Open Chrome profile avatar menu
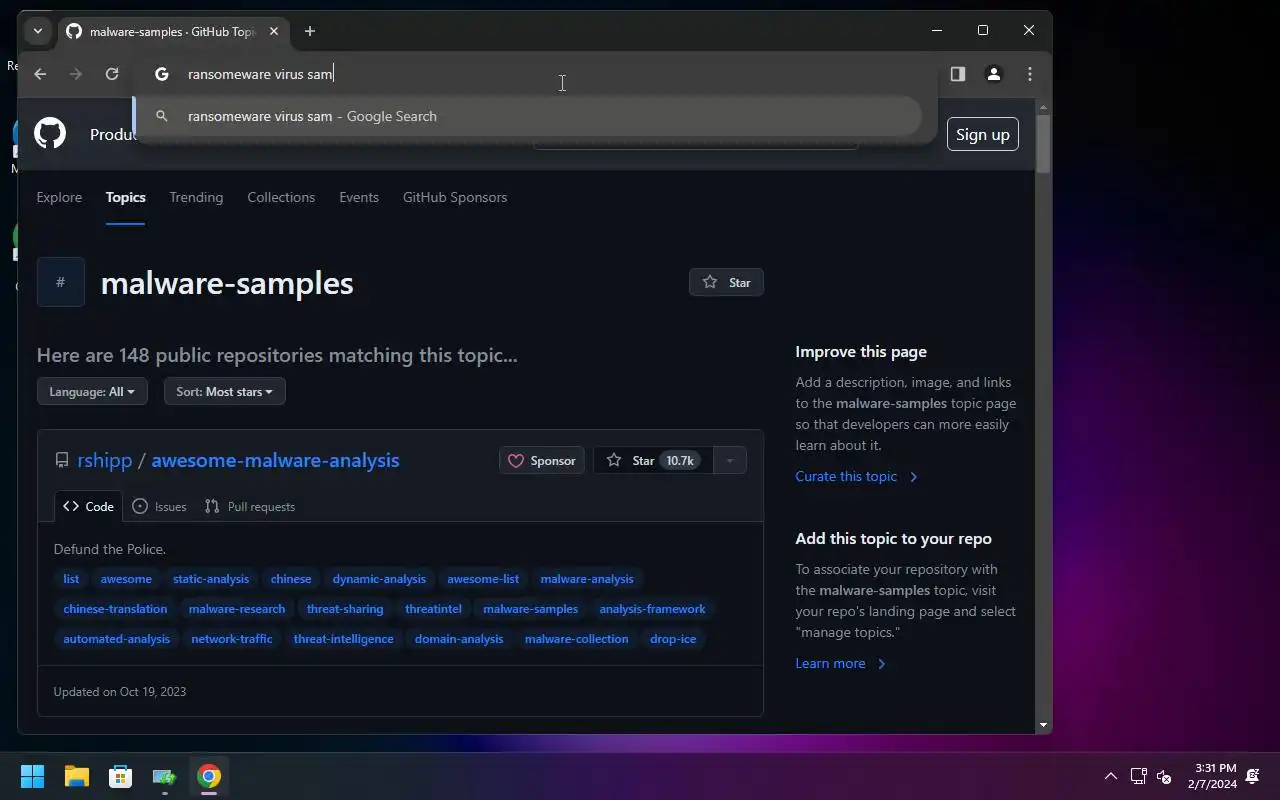 [994, 74]
